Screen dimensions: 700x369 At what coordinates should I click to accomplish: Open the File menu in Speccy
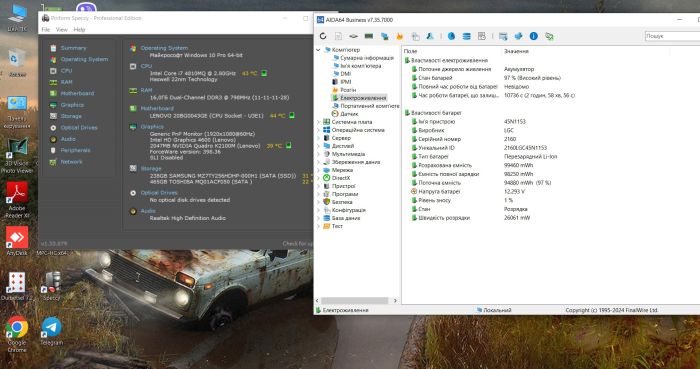[46, 29]
